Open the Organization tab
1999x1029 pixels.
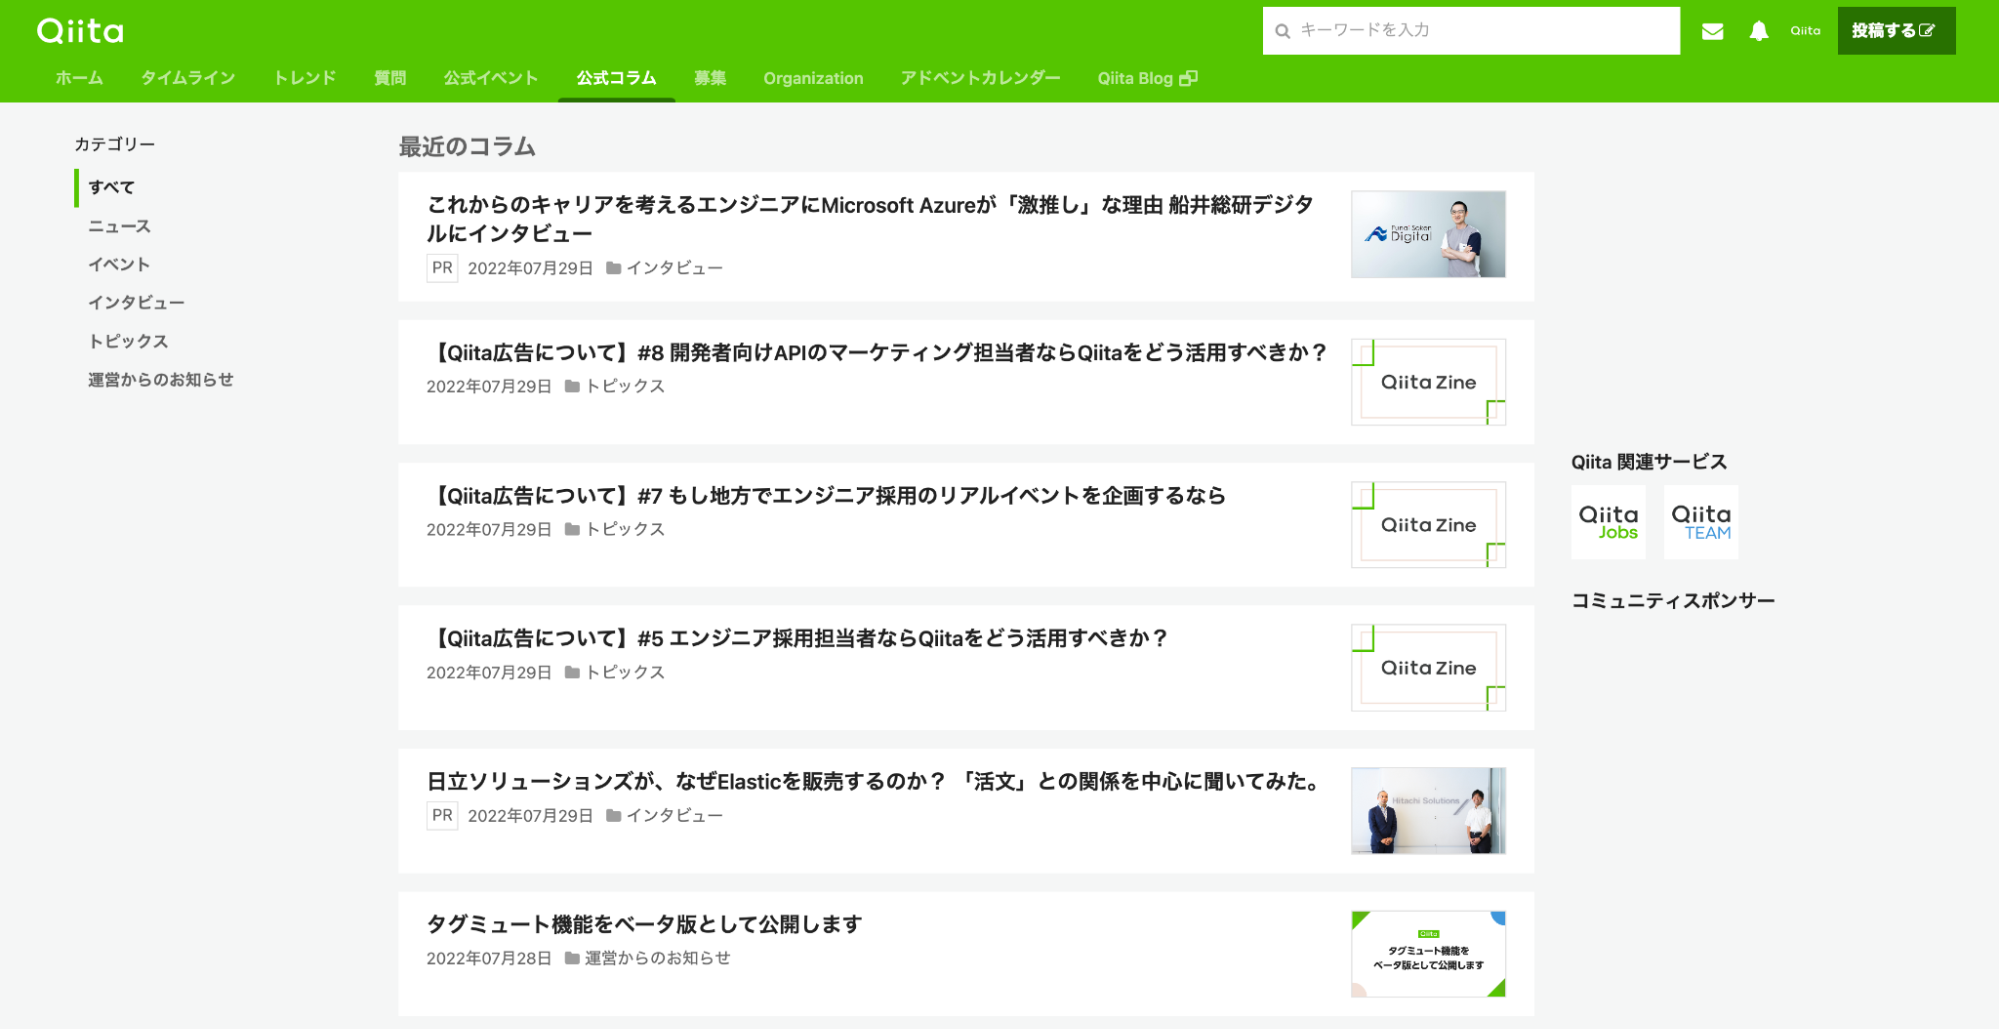point(813,78)
